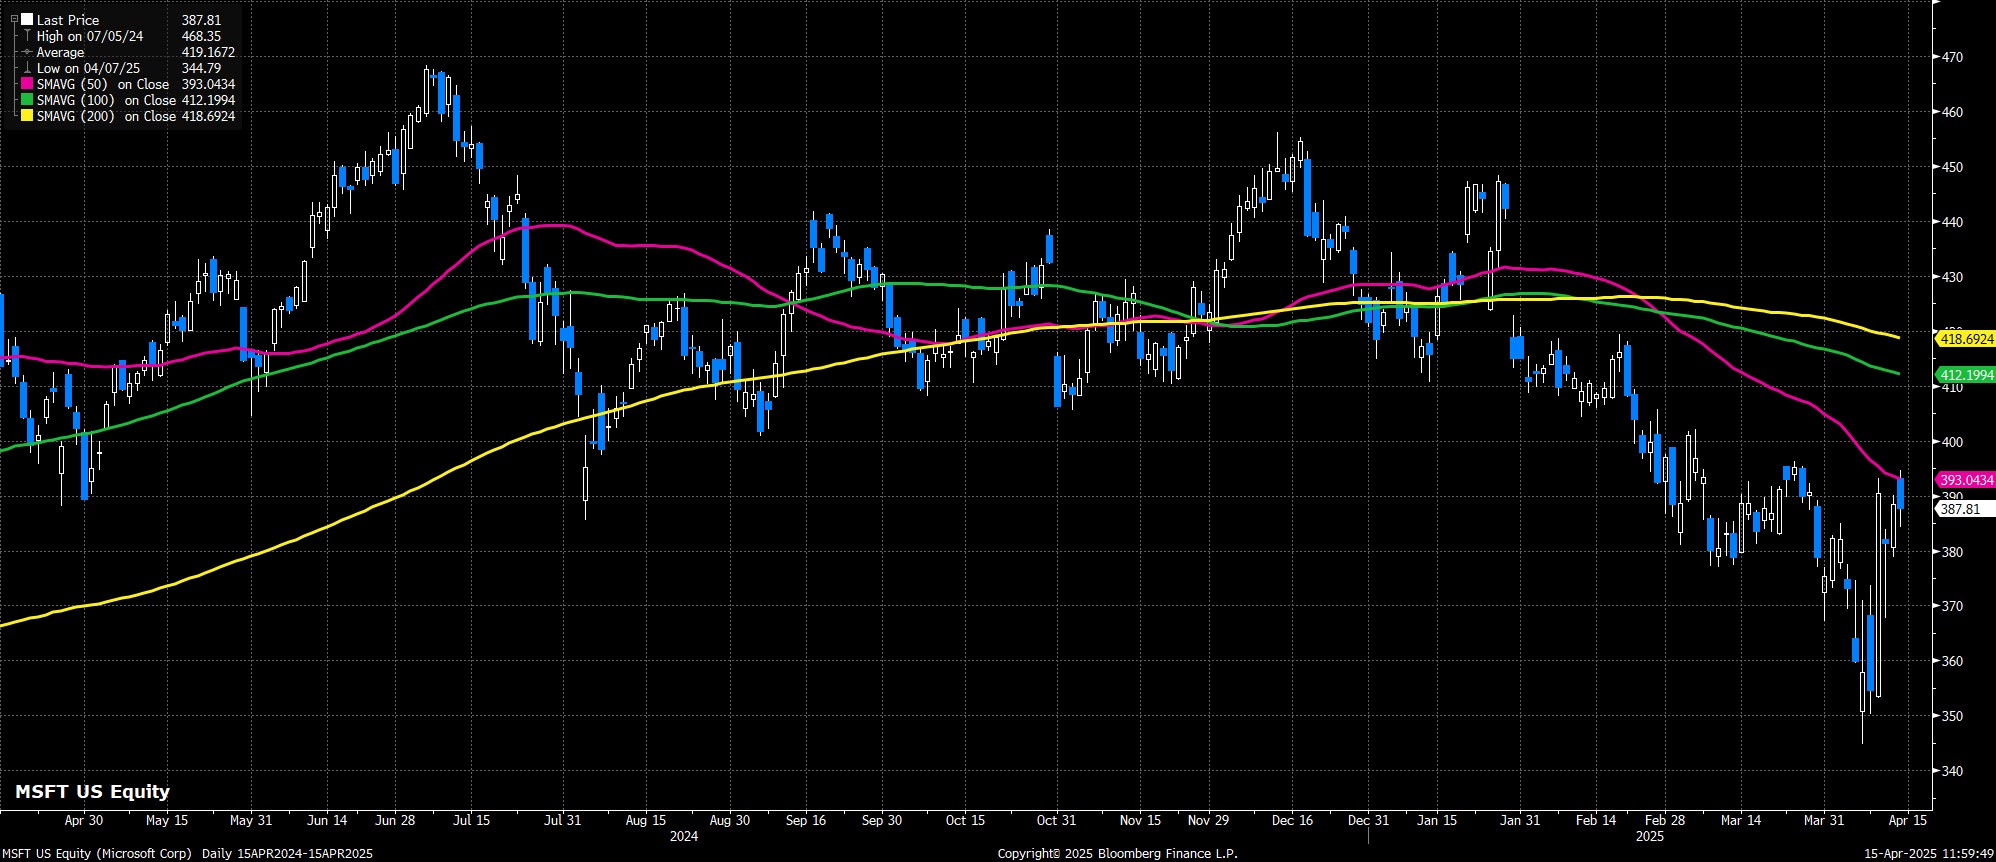Click the 468.35 high value in legend
This screenshot has height=862, width=1996.
point(201,36)
